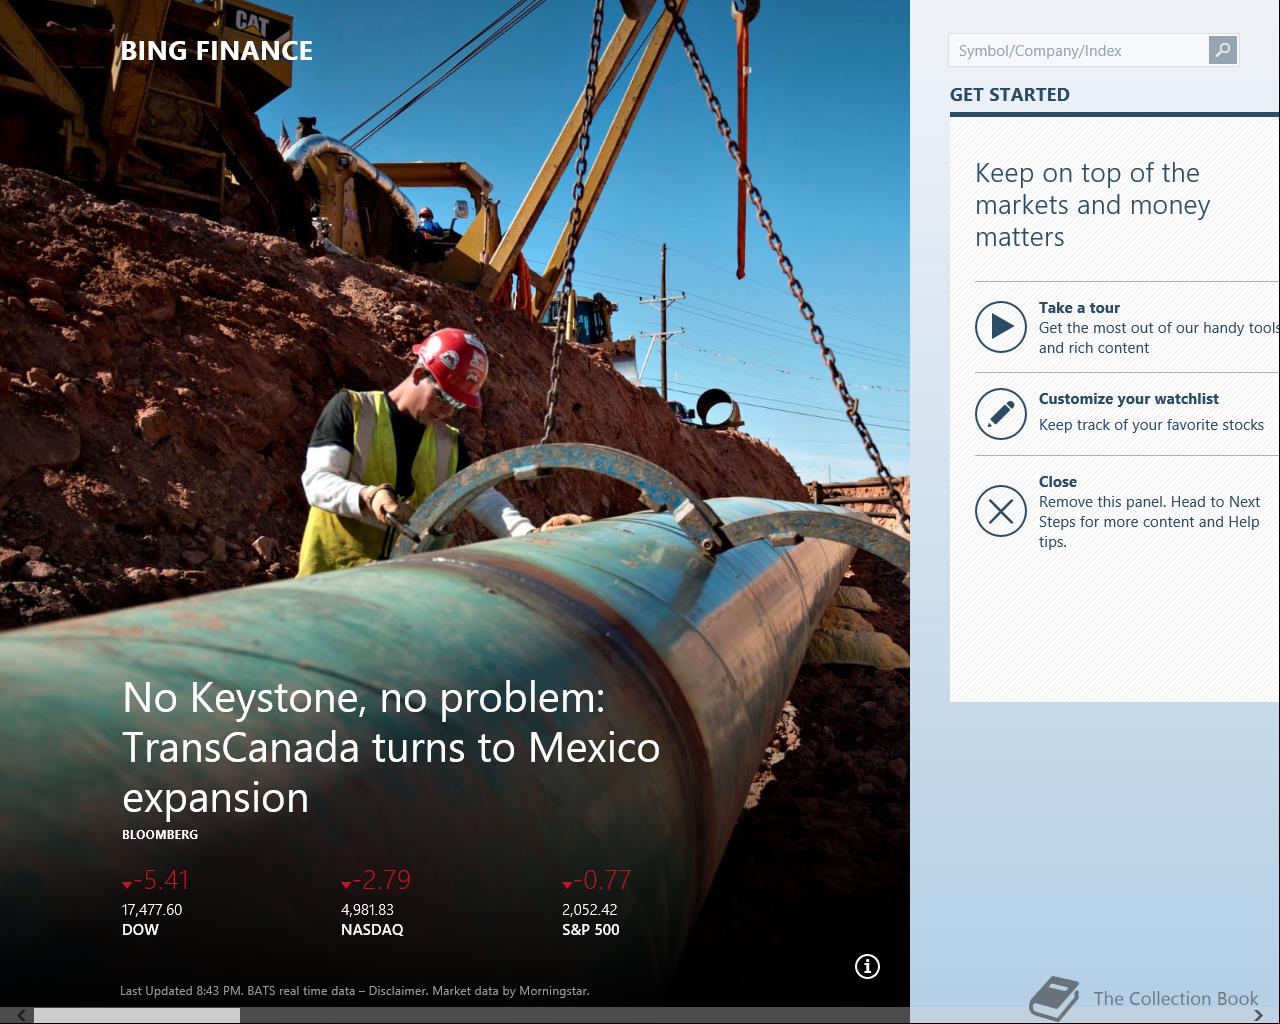Click the S&P value 2,052.42
This screenshot has width=1280, height=1024.
590,910
